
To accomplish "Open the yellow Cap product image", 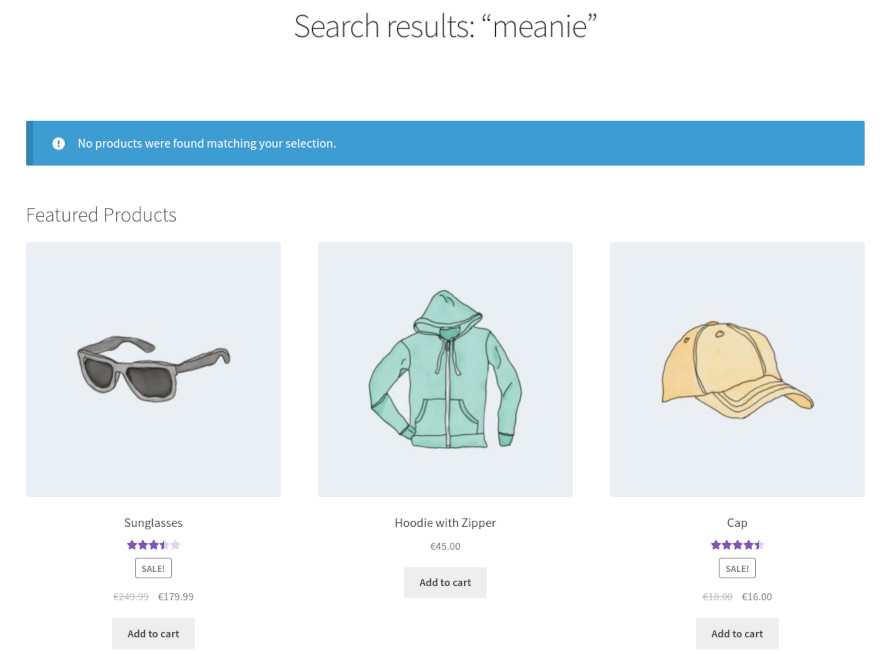I will pos(737,370).
